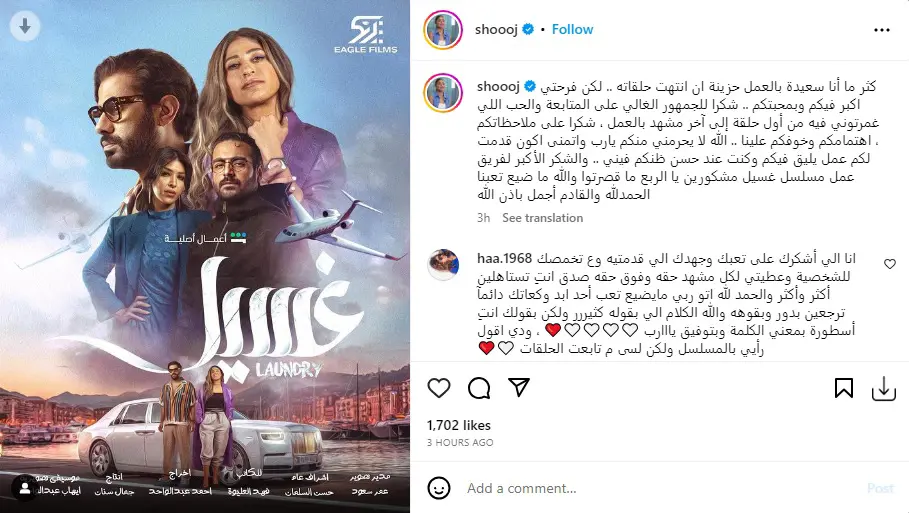View shoooj story via header avatar

443,30
